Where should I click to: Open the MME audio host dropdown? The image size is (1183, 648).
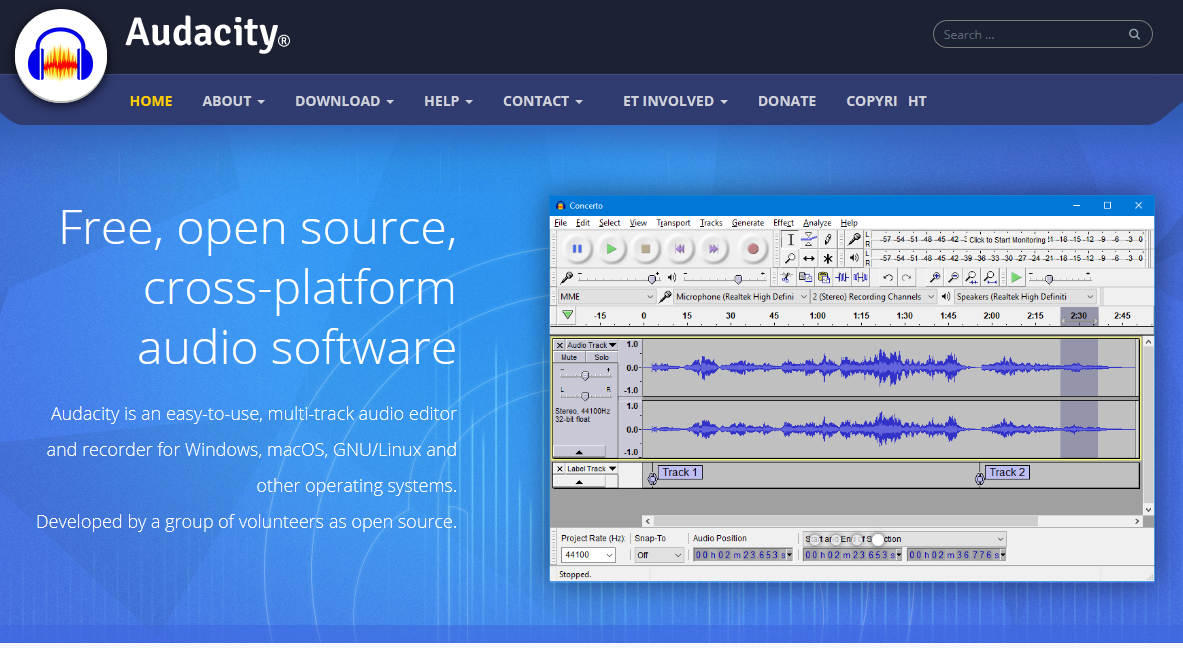point(606,297)
